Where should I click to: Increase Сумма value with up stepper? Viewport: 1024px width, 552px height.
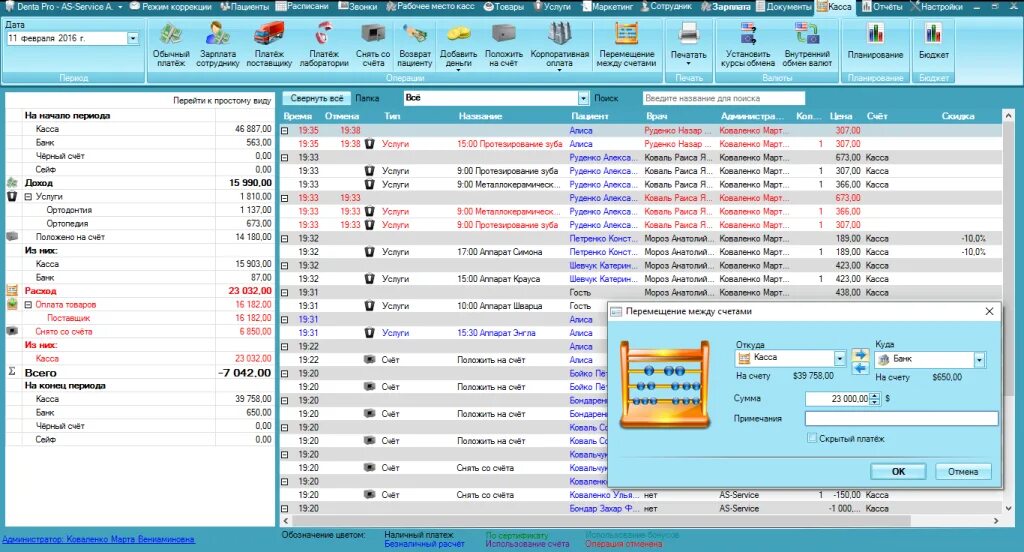tap(875, 395)
